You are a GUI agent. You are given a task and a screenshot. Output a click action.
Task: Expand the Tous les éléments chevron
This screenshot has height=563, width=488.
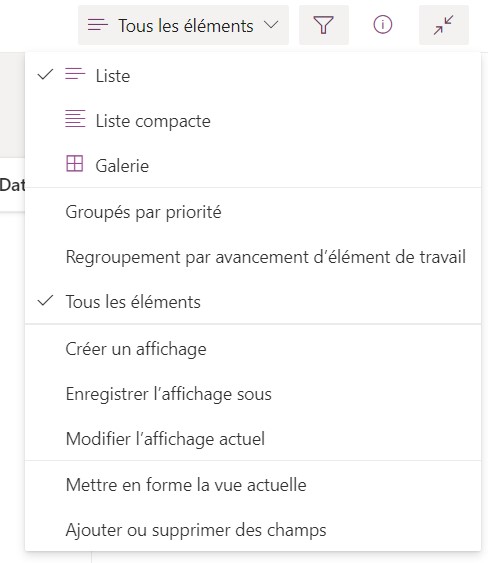pyautogui.click(x=271, y=25)
